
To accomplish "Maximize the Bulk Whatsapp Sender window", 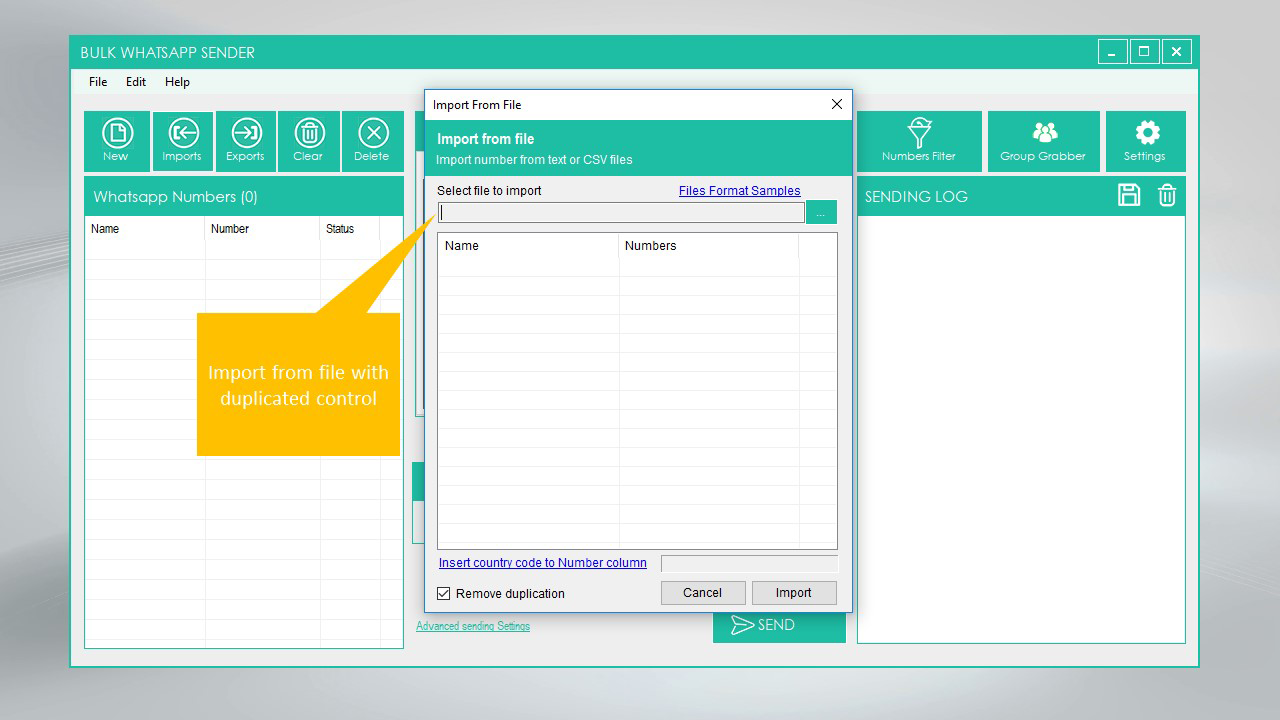I will (x=1144, y=52).
